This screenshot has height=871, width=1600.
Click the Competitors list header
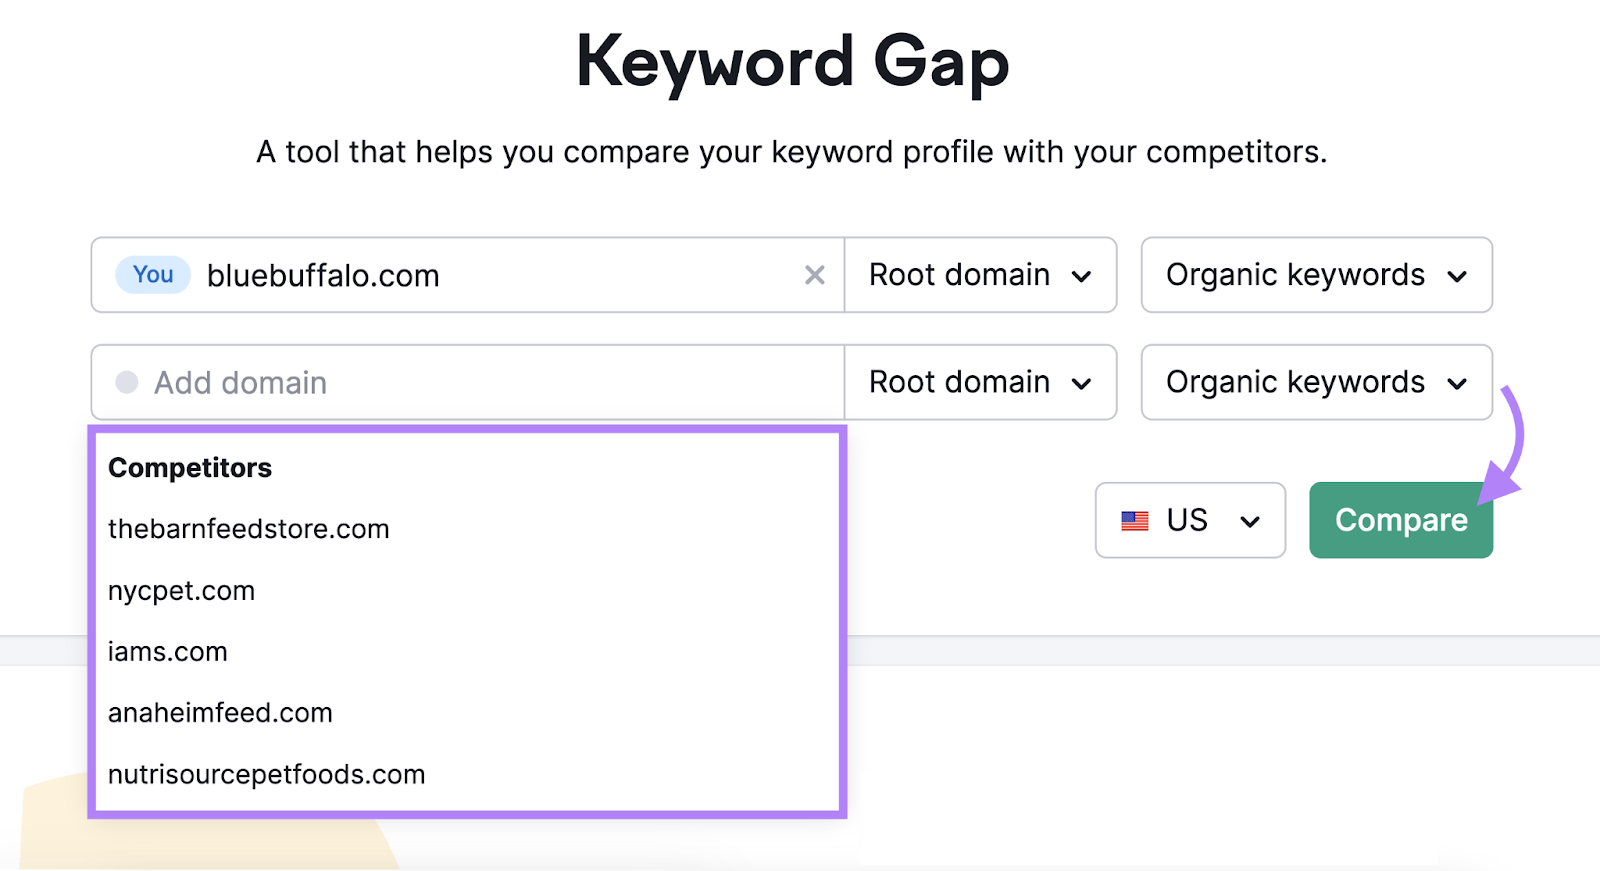tap(190, 466)
